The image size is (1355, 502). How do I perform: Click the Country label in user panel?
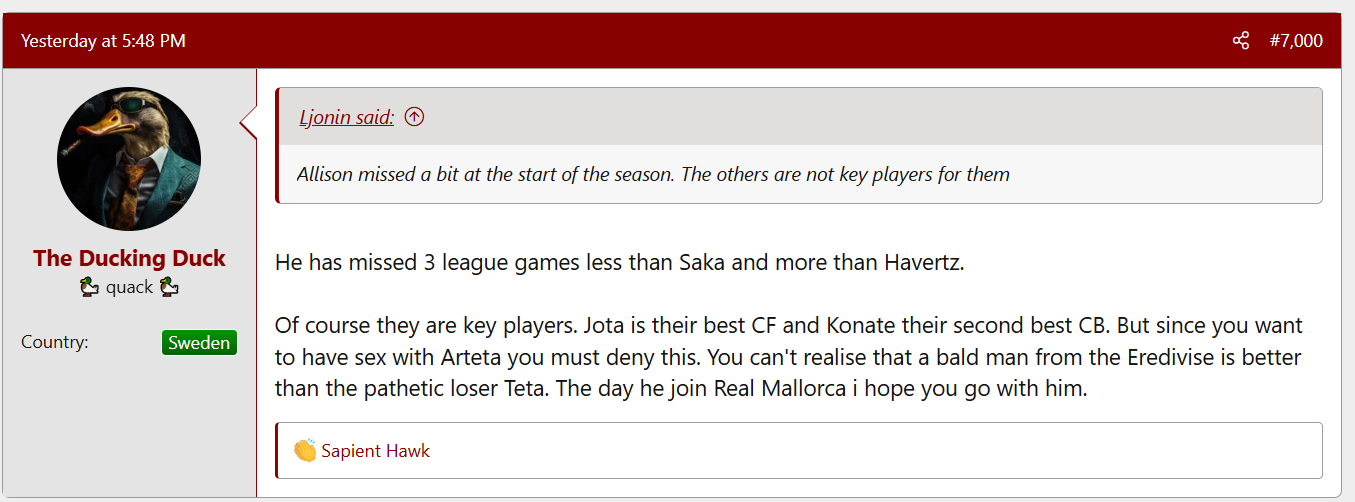55,342
